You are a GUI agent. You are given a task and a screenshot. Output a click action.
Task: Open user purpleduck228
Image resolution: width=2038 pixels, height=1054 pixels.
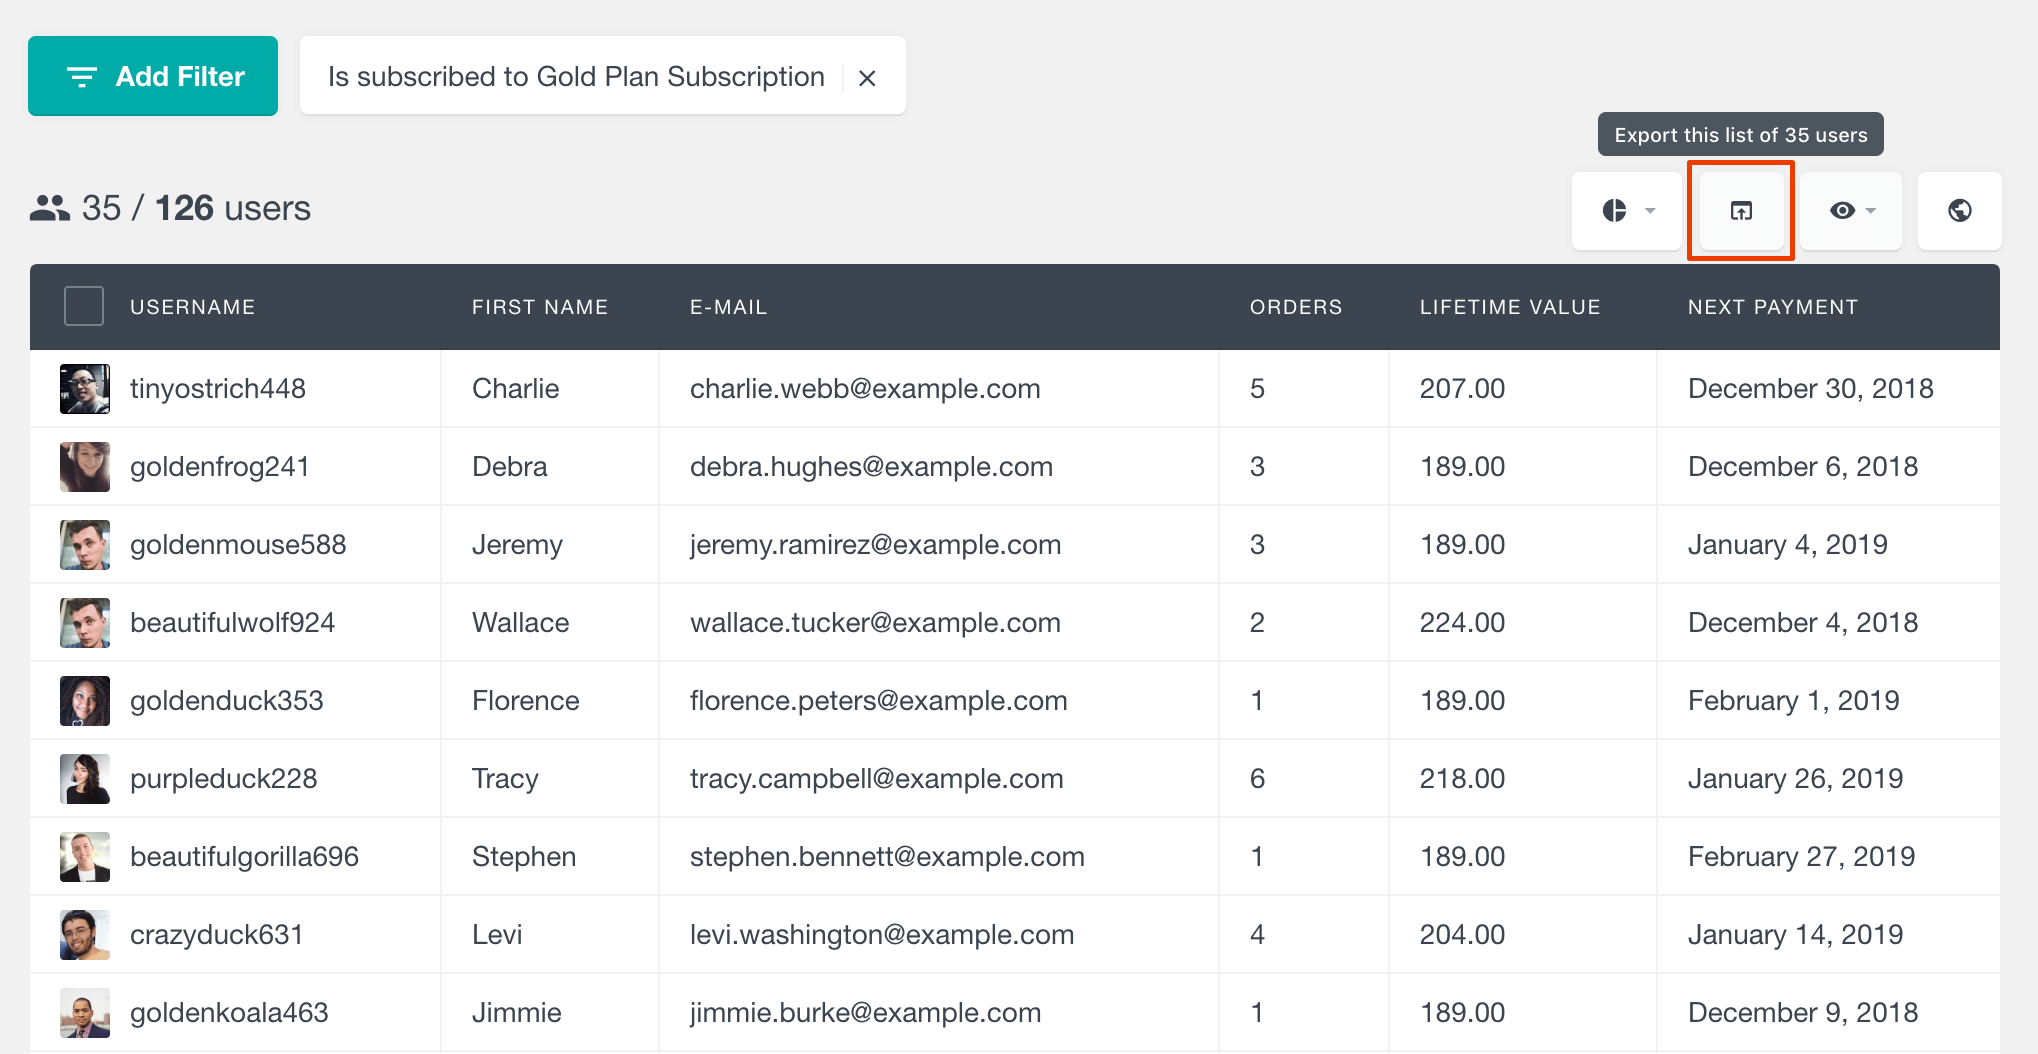click(x=224, y=779)
